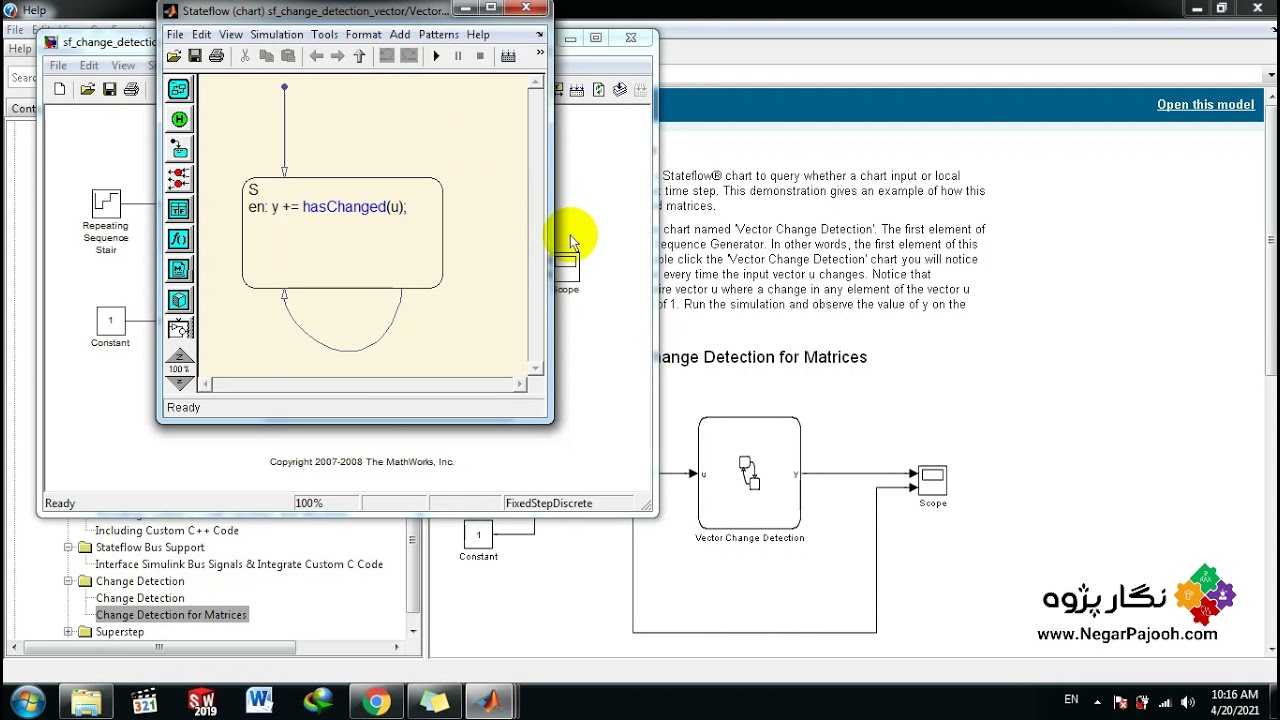This screenshot has height=720, width=1280.
Task: Click Repeating Sequence Stair block in model
Action: 106,203
